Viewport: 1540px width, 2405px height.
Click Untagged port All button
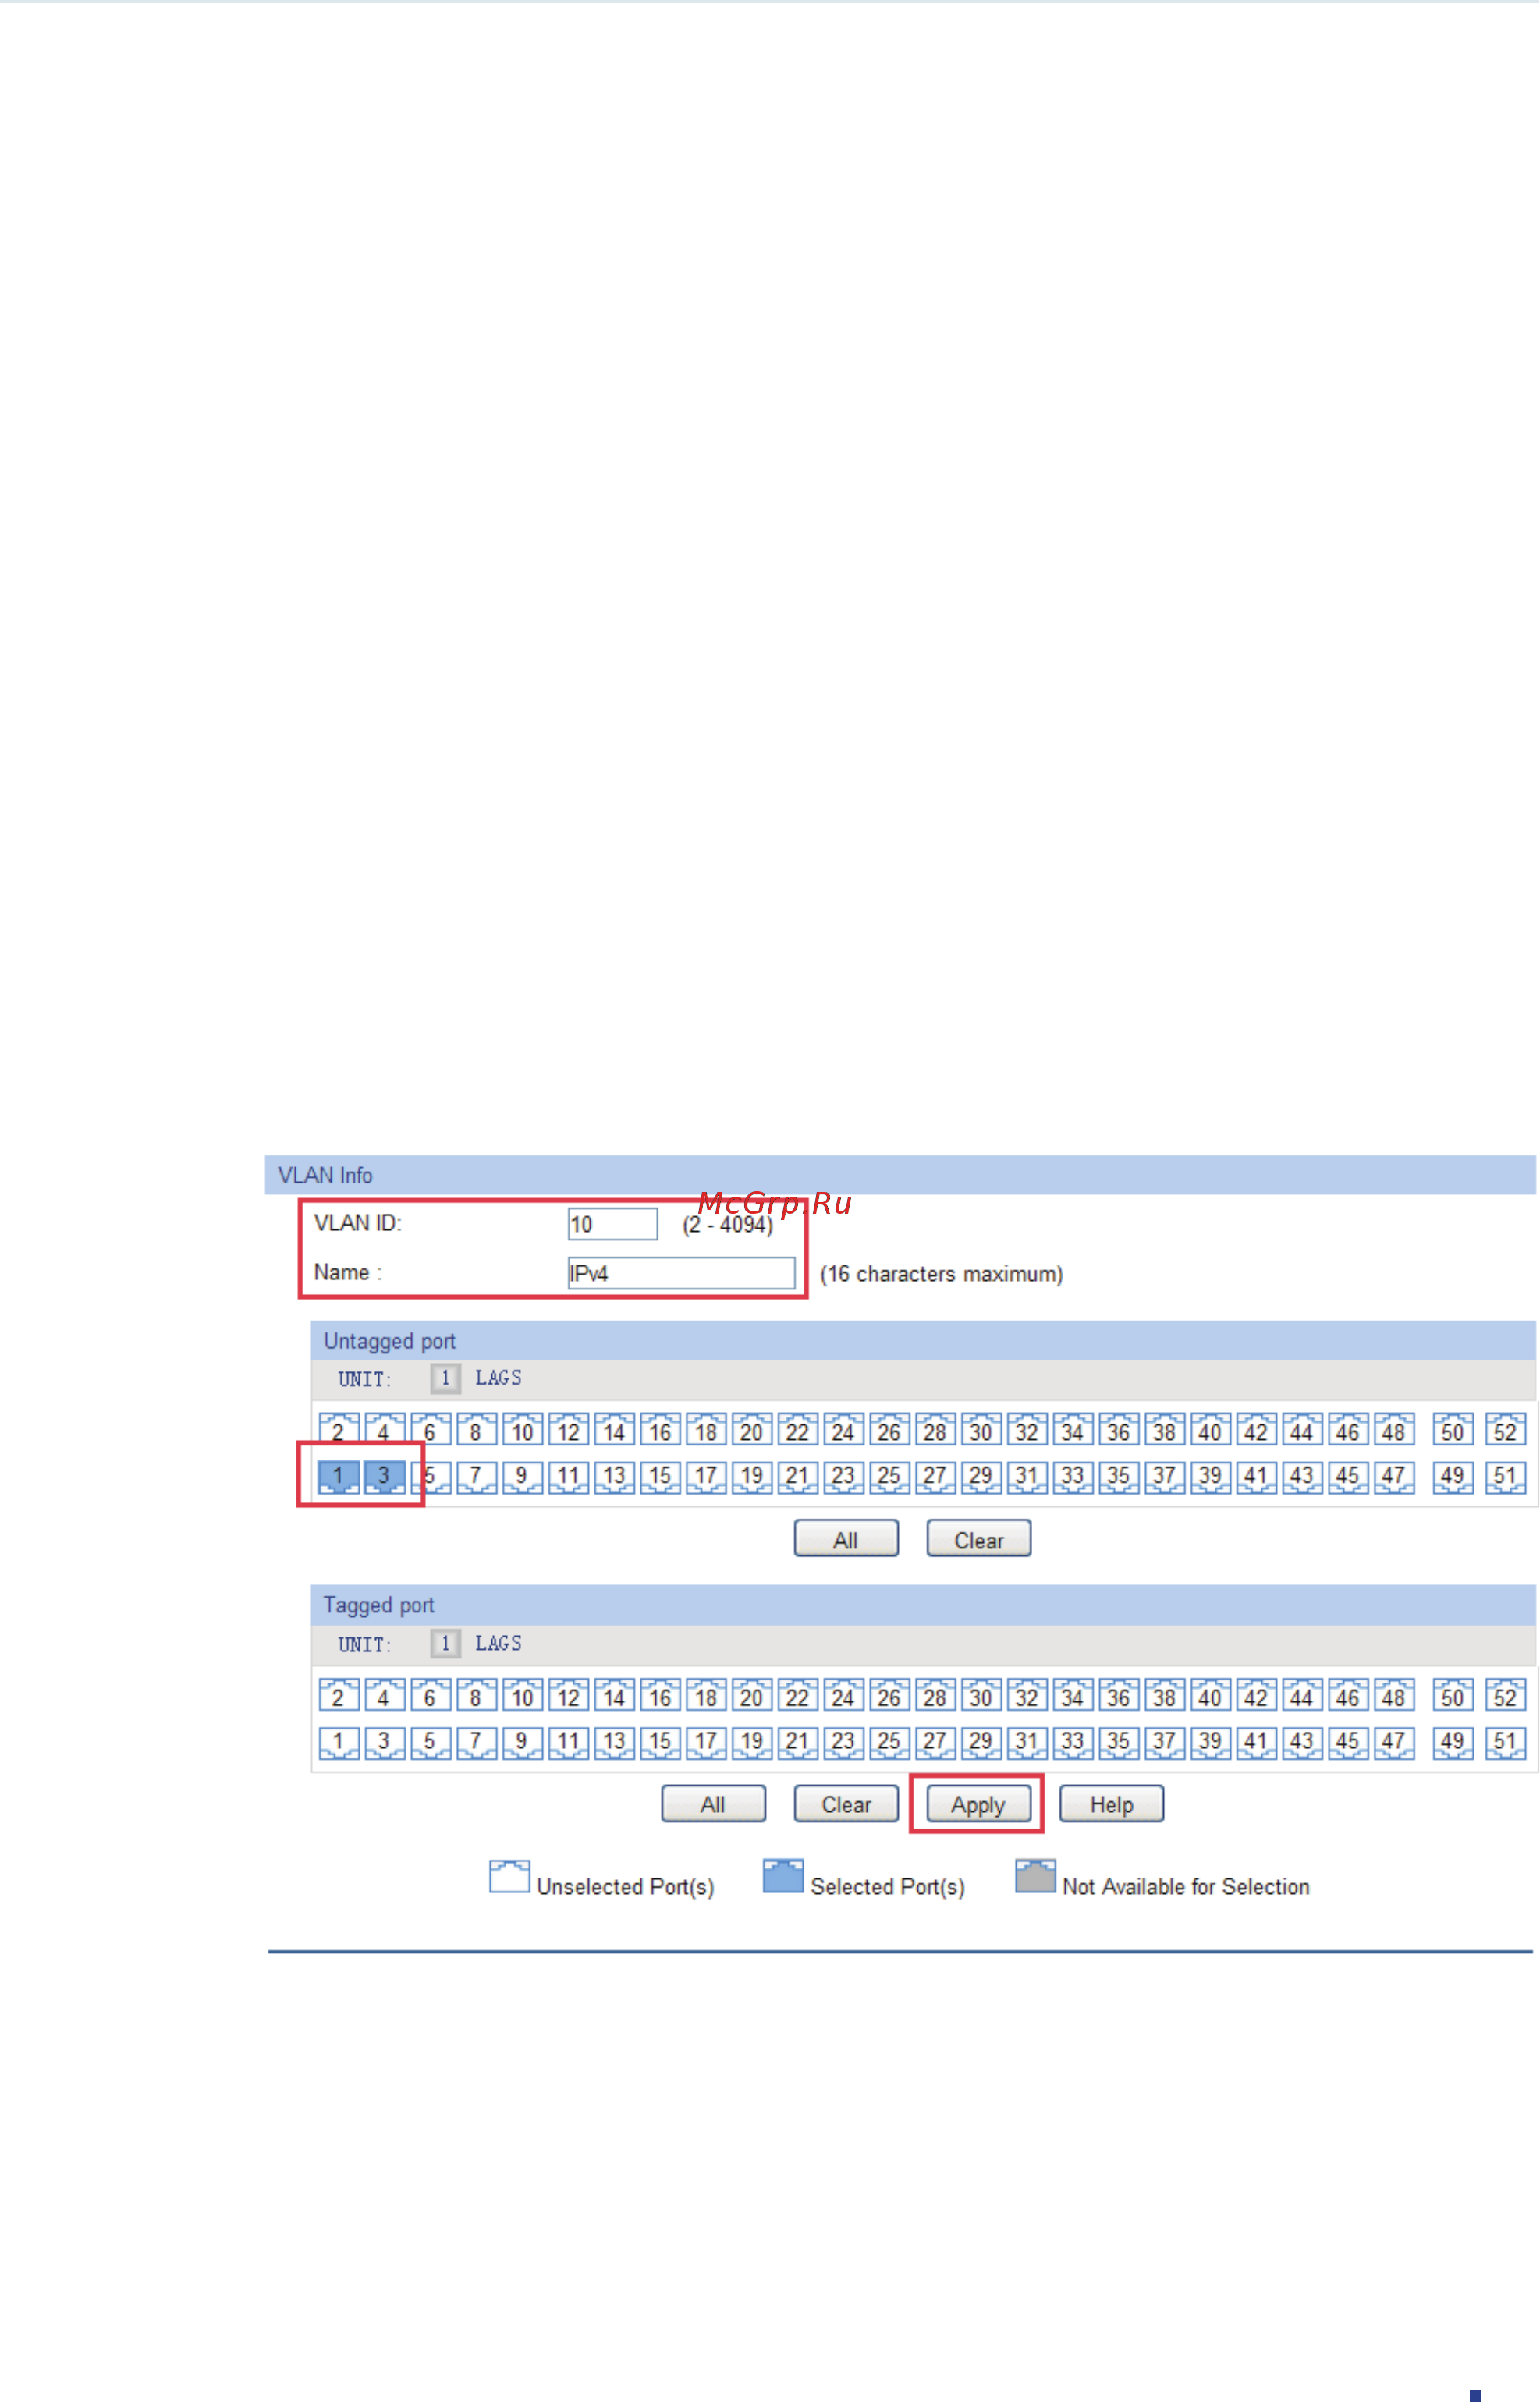847,1540
